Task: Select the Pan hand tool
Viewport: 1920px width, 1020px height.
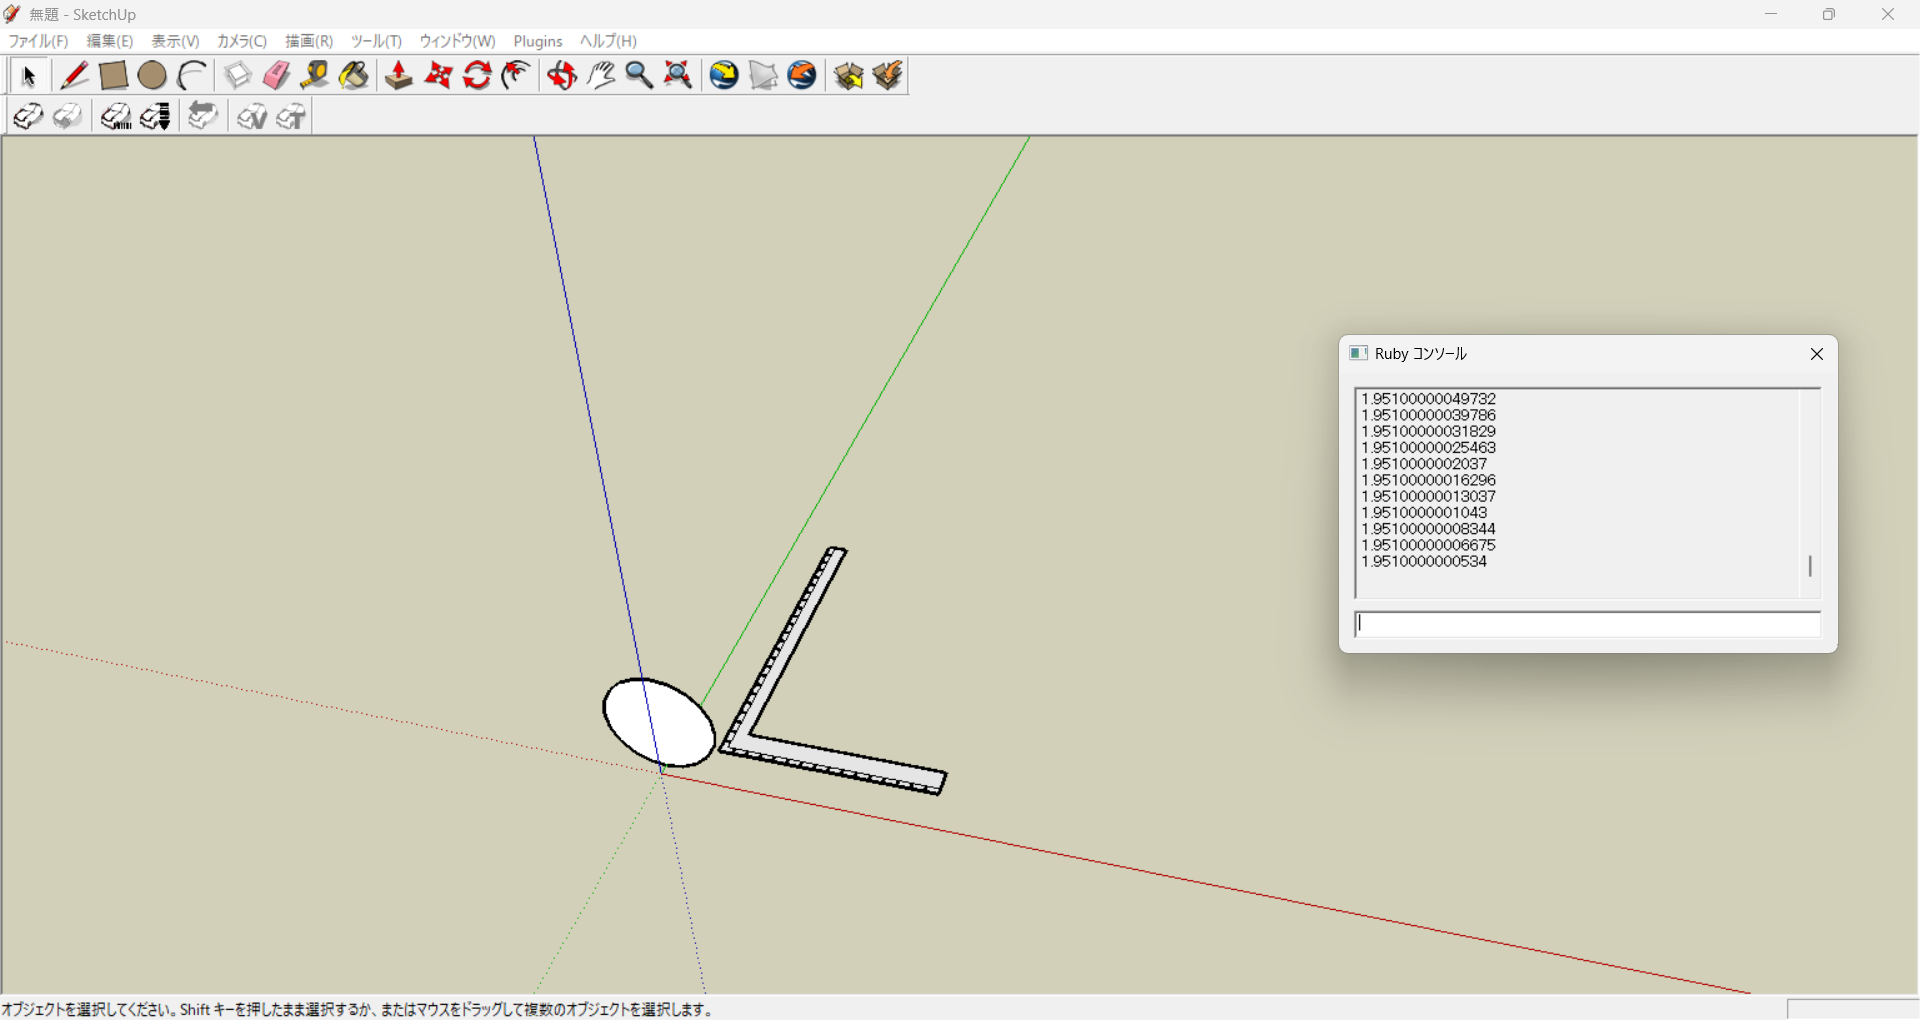Action: click(601, 76)
